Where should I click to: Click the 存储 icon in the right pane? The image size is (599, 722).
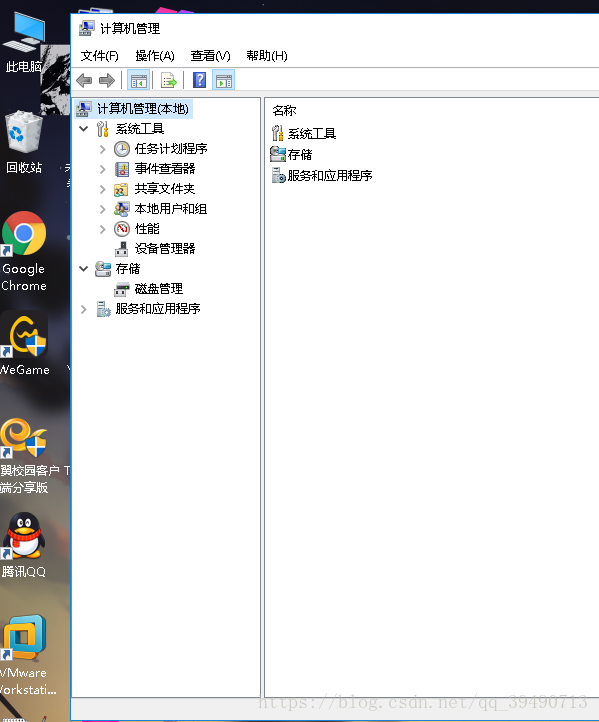278,154
